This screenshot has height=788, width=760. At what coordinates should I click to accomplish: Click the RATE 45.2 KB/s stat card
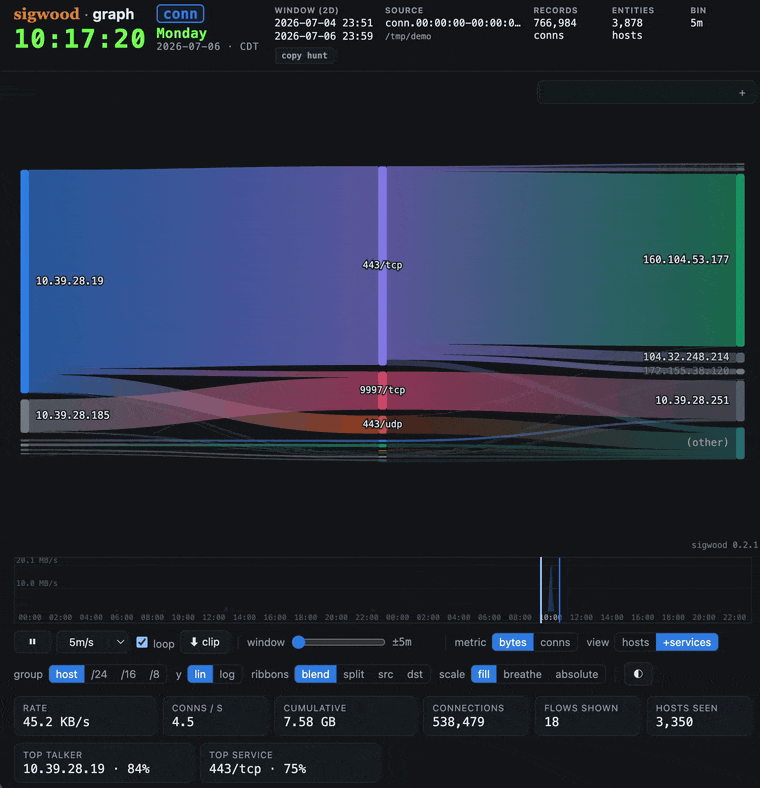tap(84, 716)
